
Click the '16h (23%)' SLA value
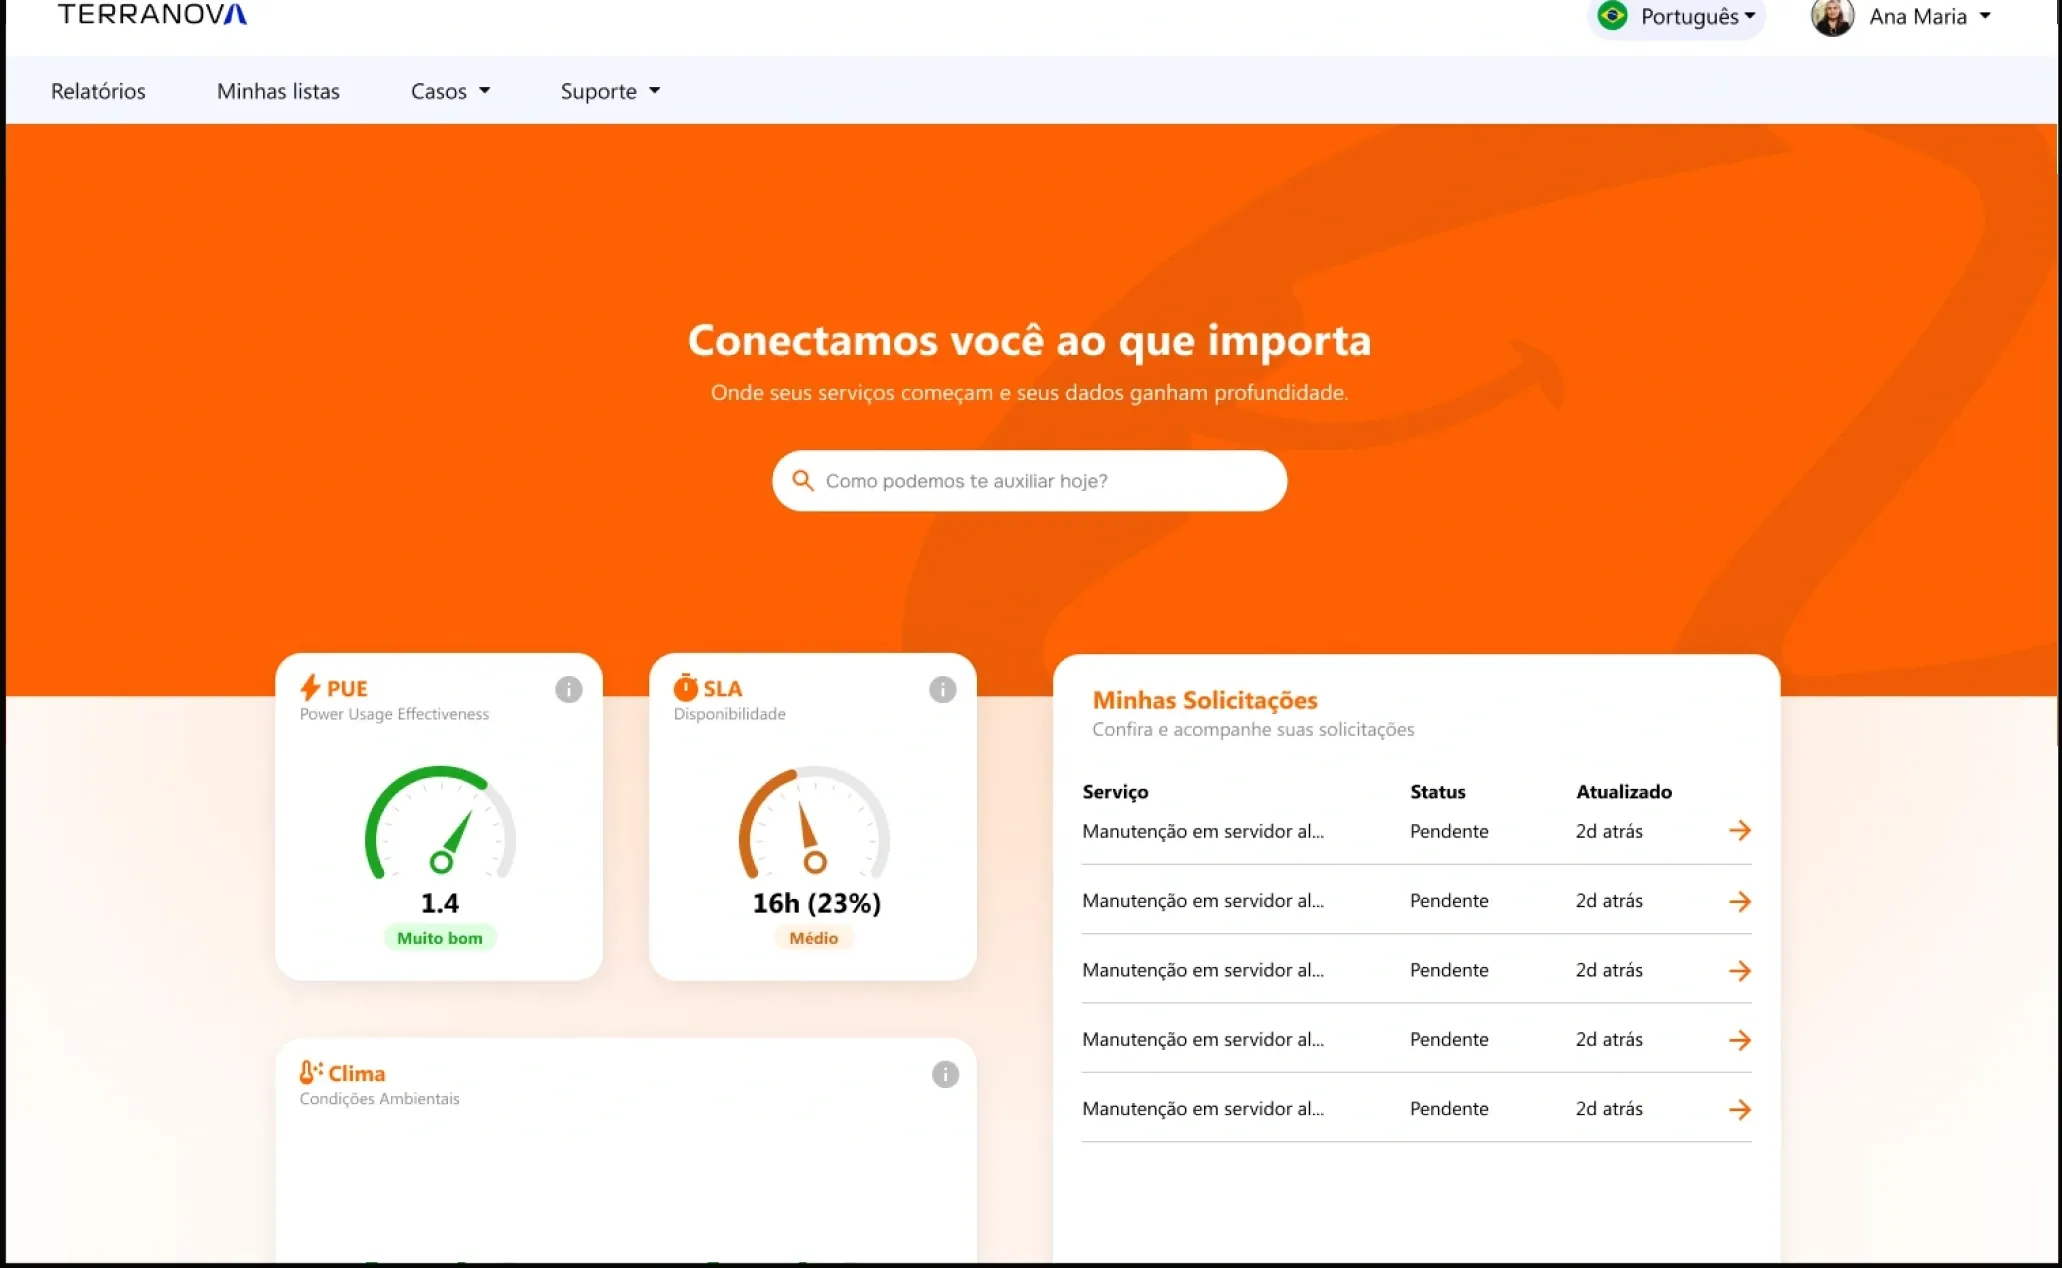click(816, 903)
